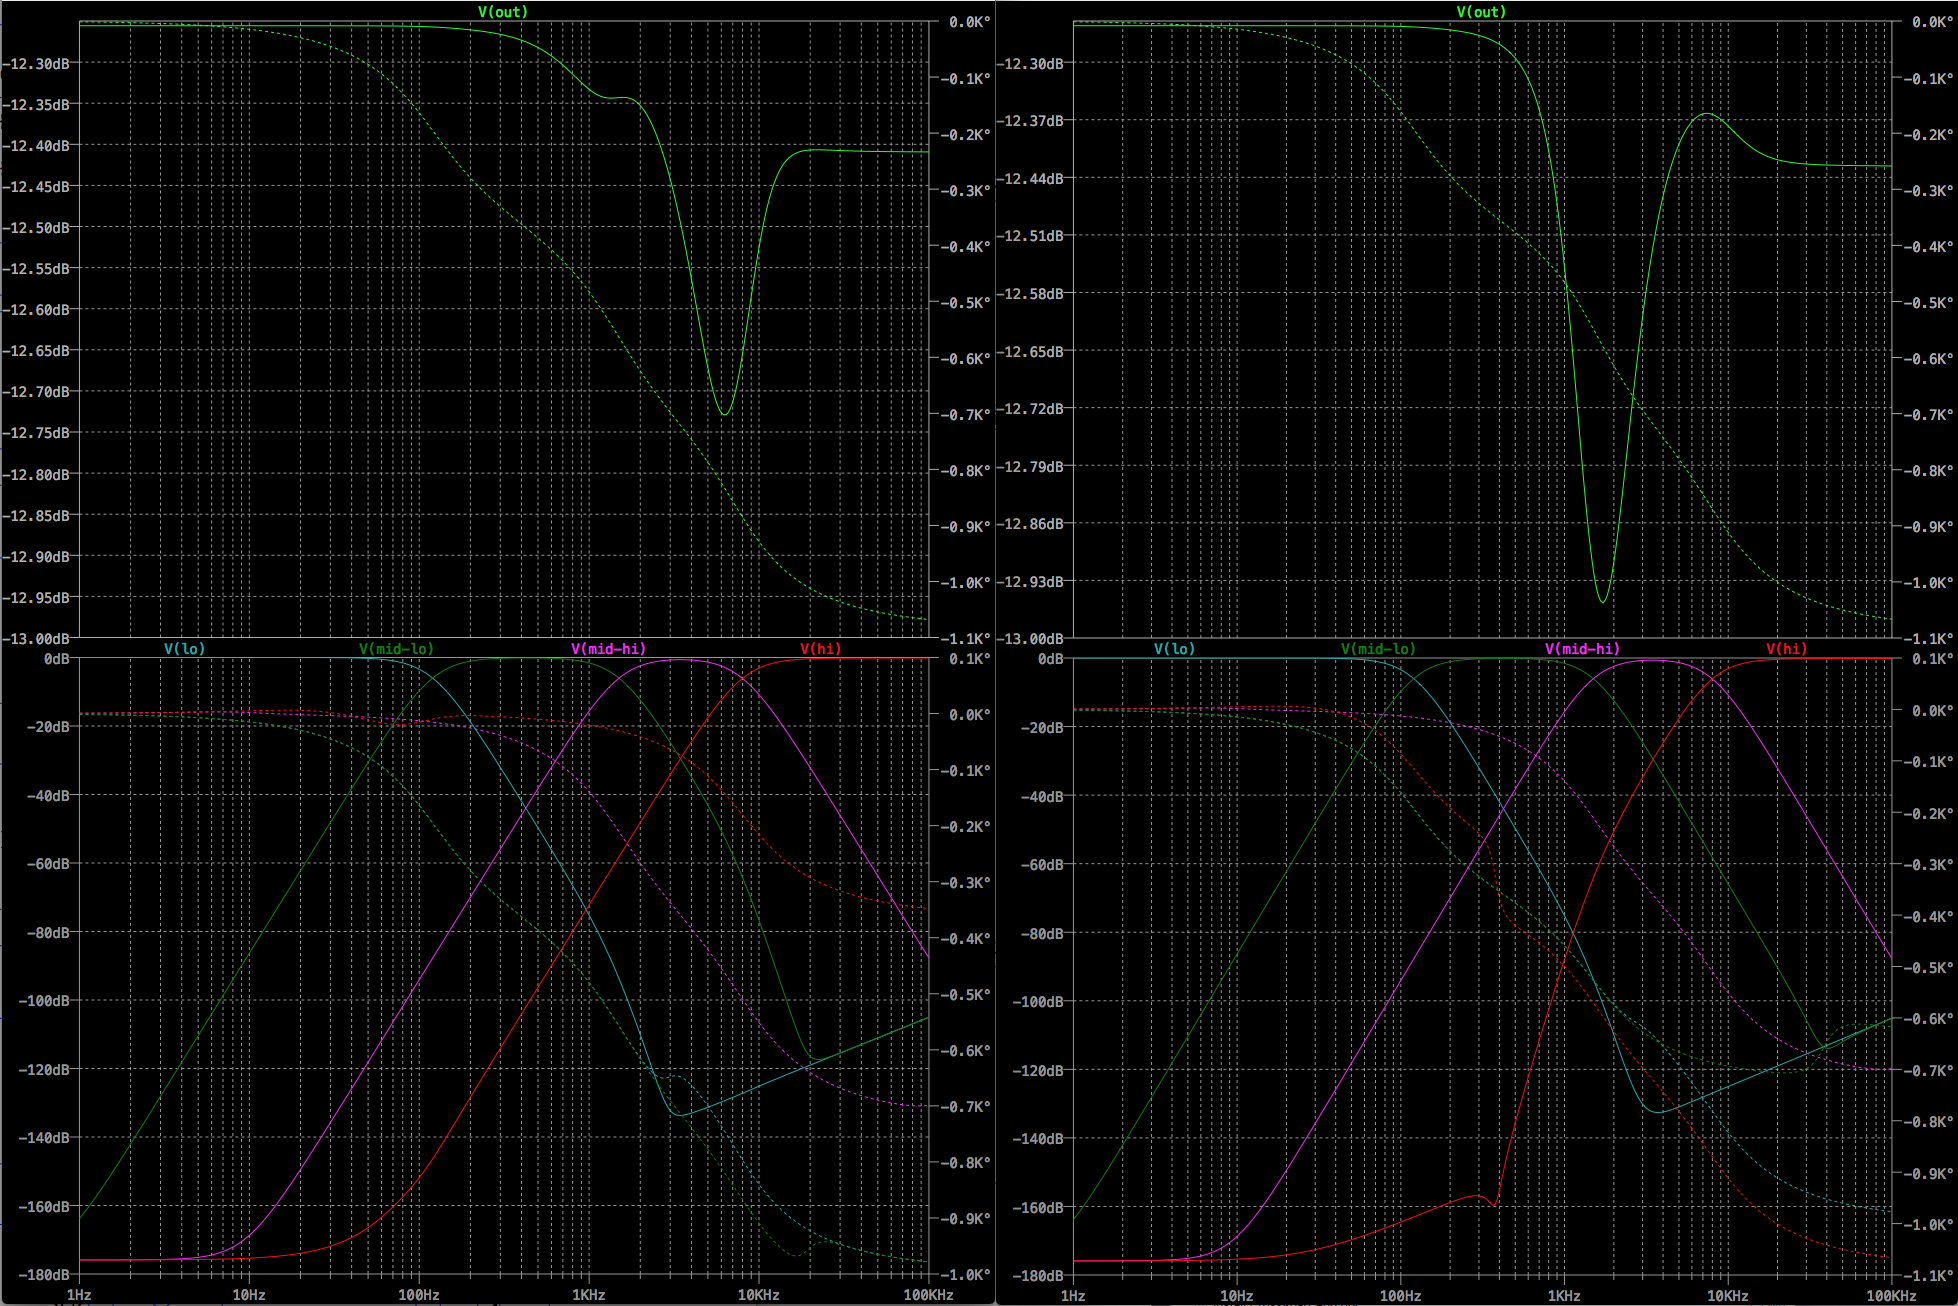The height and width of the screenshot is (1306, 1958).
Task: Select V(mid-hi) trace label in left lower pane
Action: tap(608, 649)
